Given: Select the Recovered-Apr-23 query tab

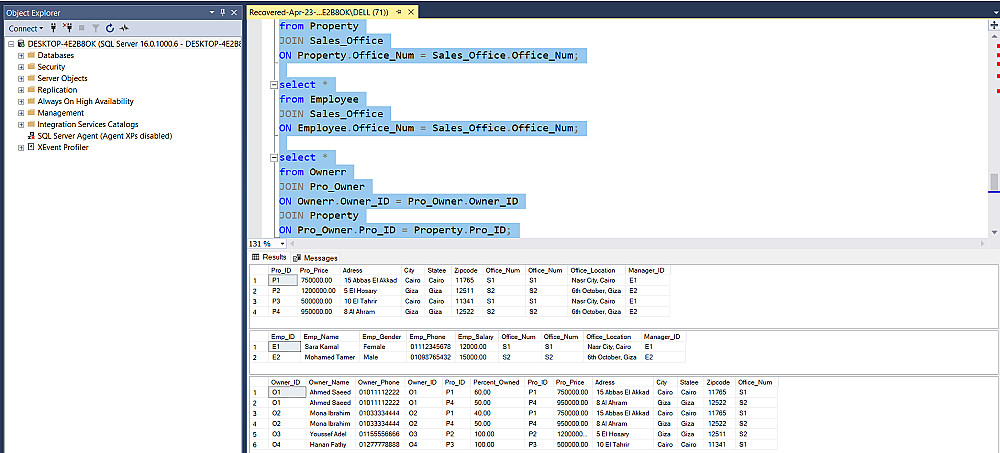Looking at the screenshot, I should pos(318,12).
